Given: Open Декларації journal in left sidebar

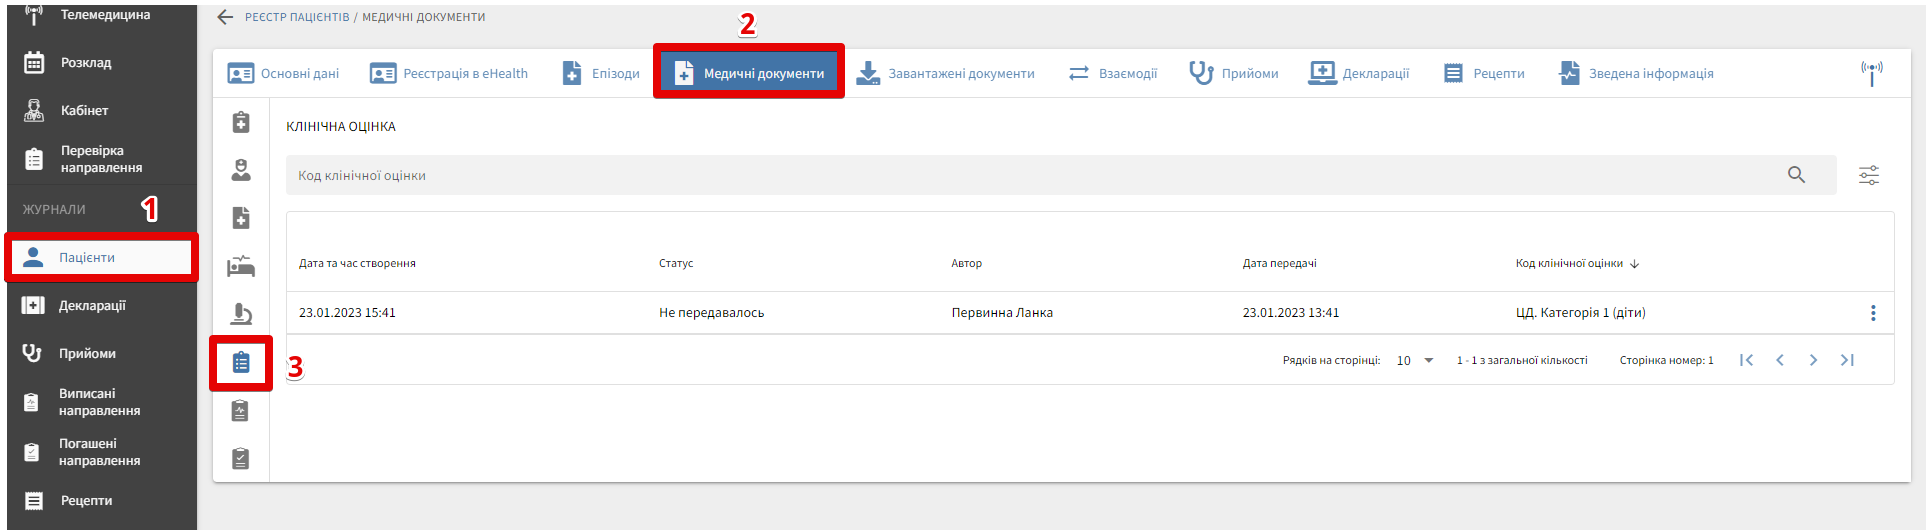Looking at the screenshot, I should click(92, 306).
